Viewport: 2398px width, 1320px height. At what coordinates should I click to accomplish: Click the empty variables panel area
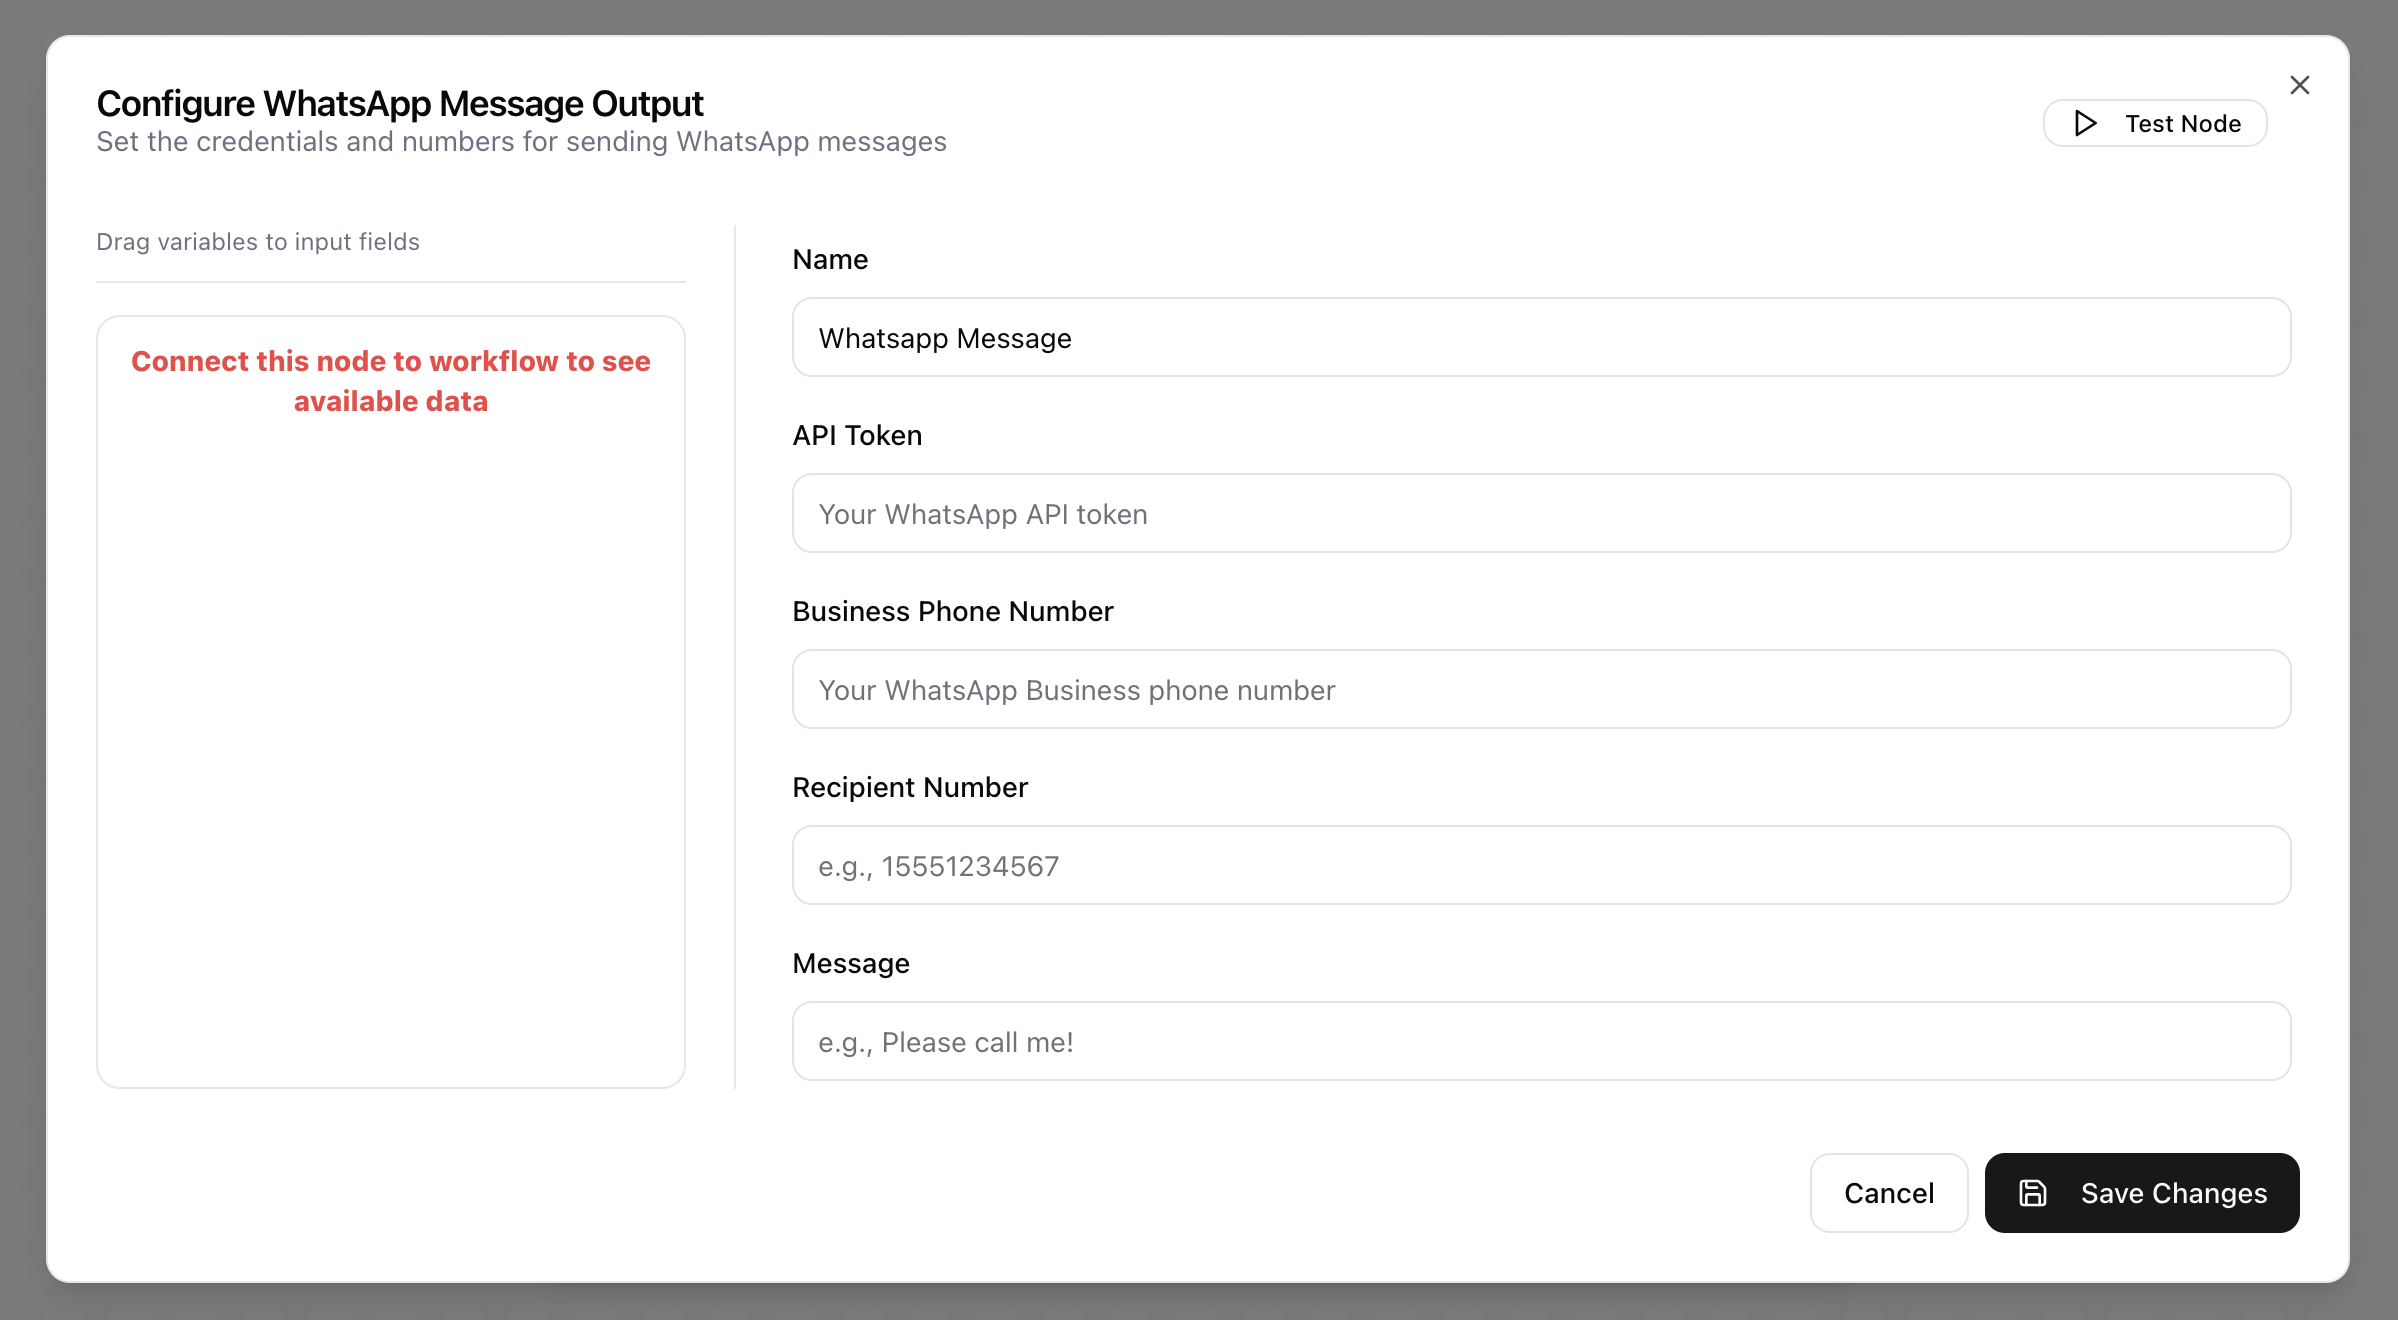390,750
